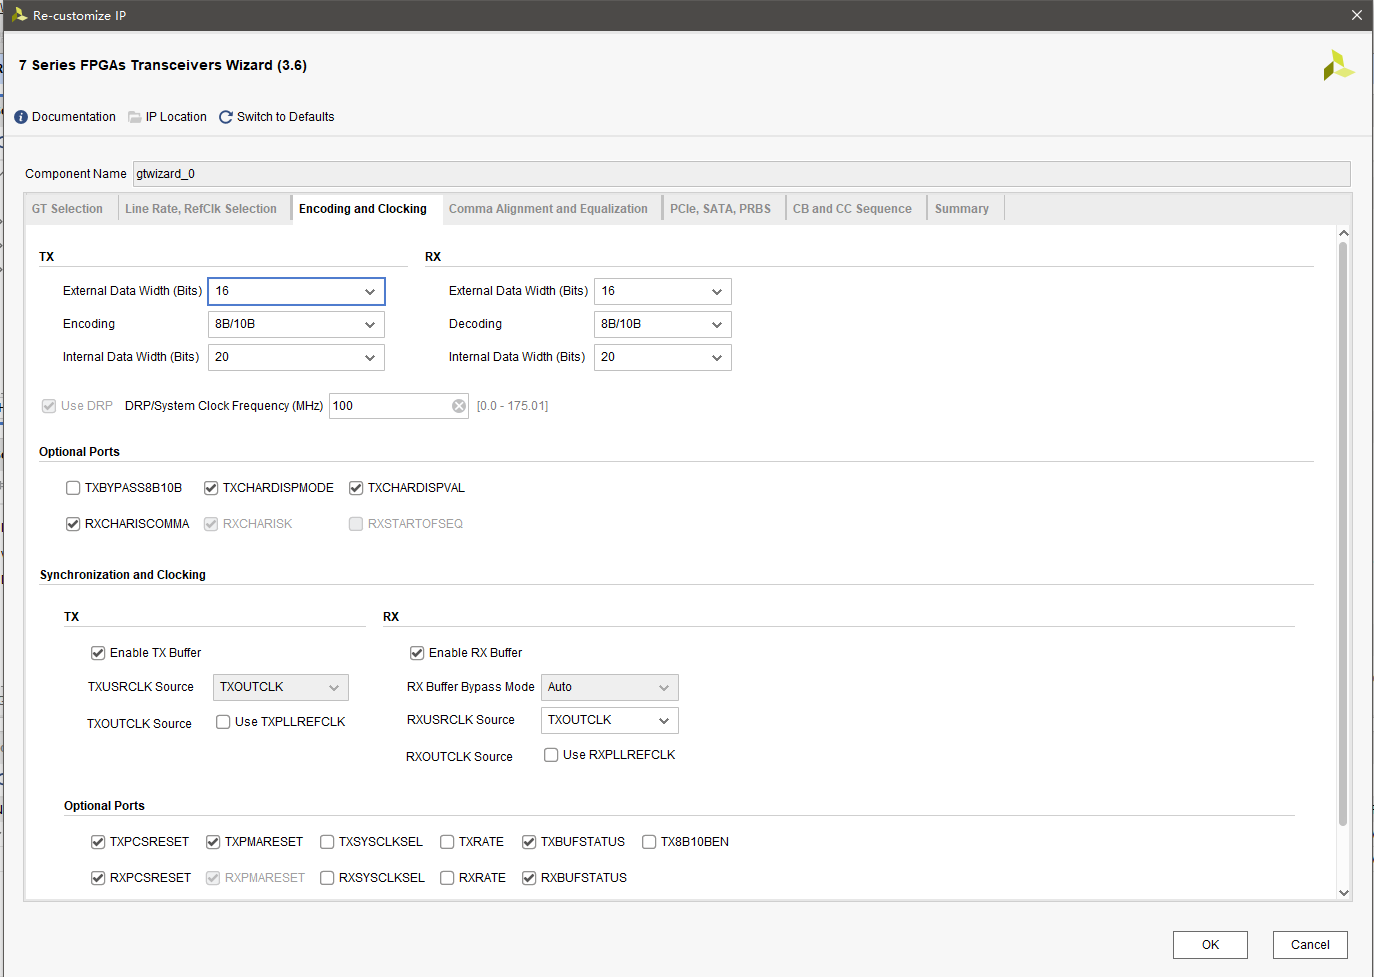Switch to the GT Selection tab
This screenshot has height=977, width=1374.
(x=67, y=209)
